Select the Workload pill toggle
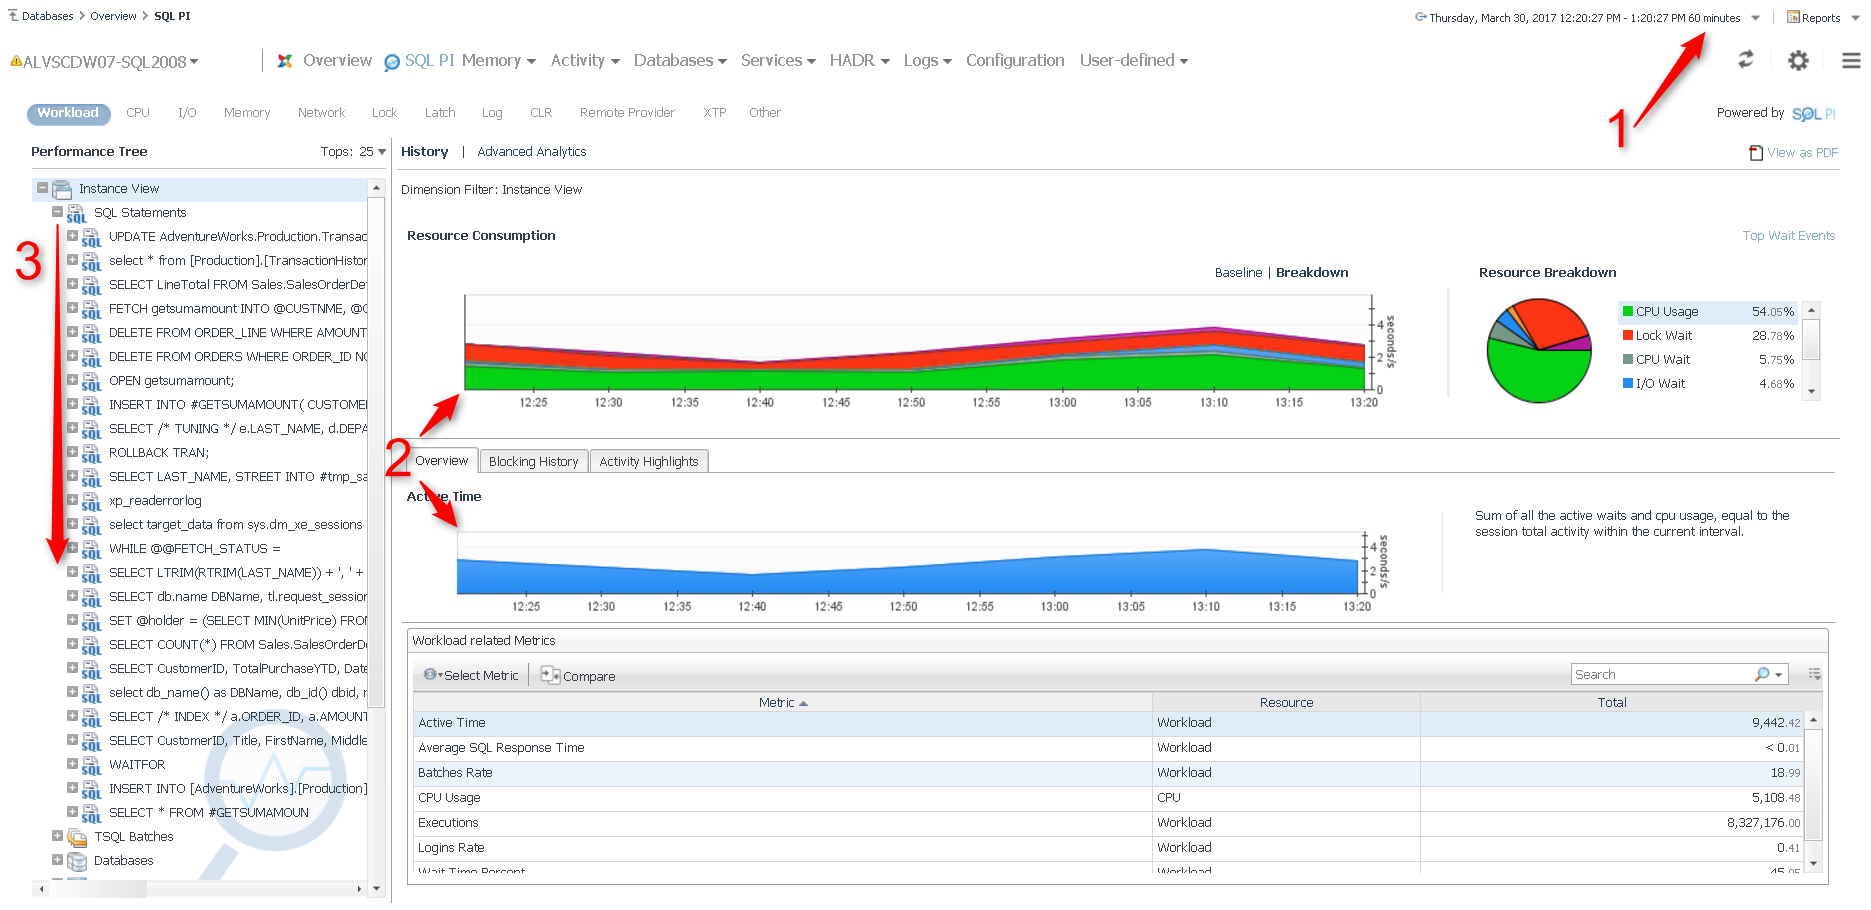The width and height of the screenshot is (1871, 910). (68, 113)
